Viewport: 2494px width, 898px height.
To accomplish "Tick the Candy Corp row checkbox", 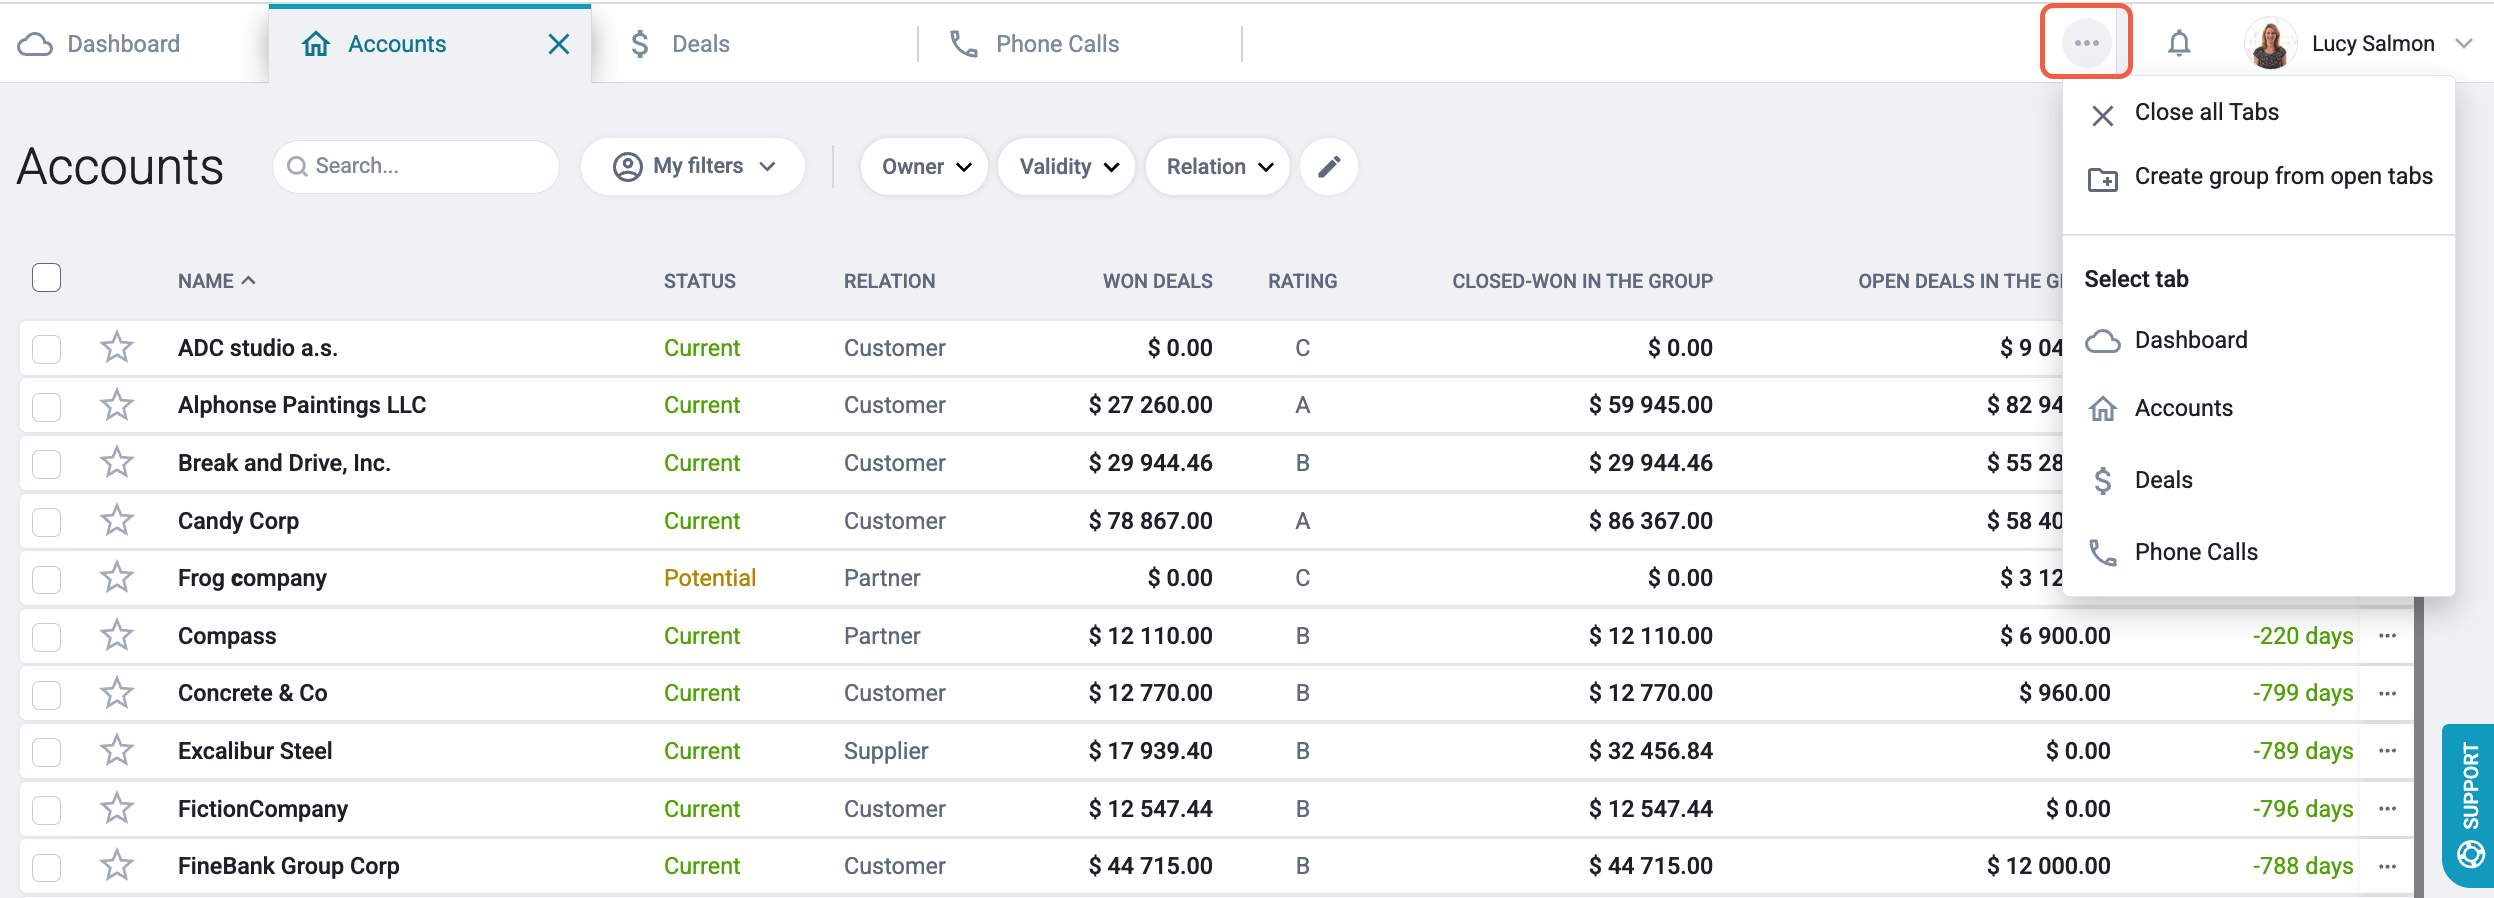I will click(46, 522).
